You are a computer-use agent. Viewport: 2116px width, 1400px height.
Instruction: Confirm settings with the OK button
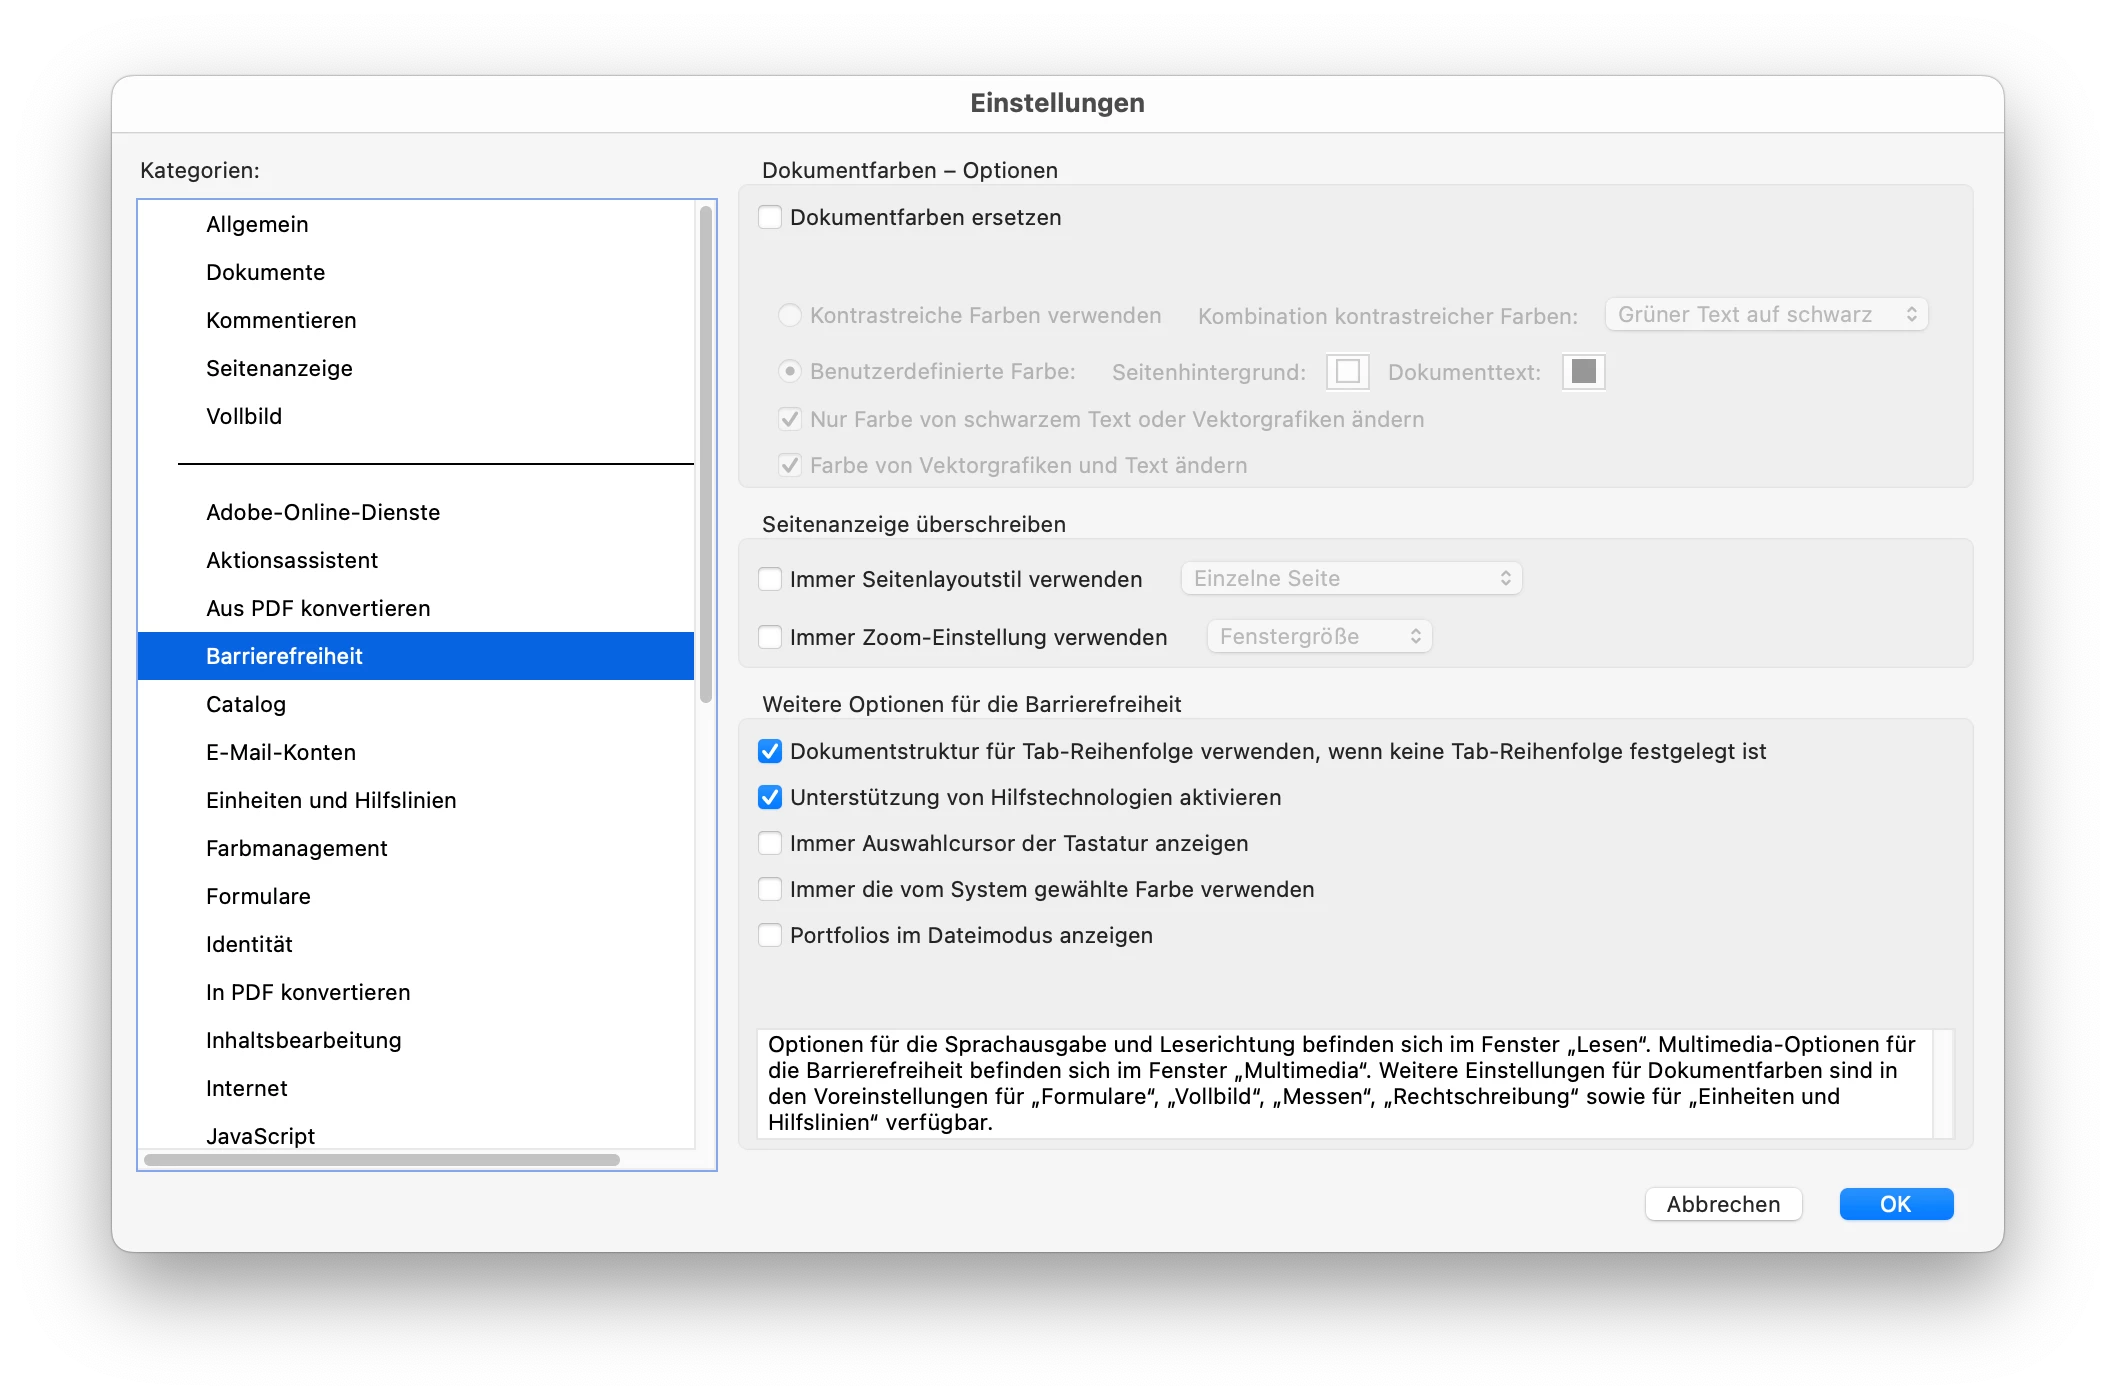[x=1896, y=1205]
